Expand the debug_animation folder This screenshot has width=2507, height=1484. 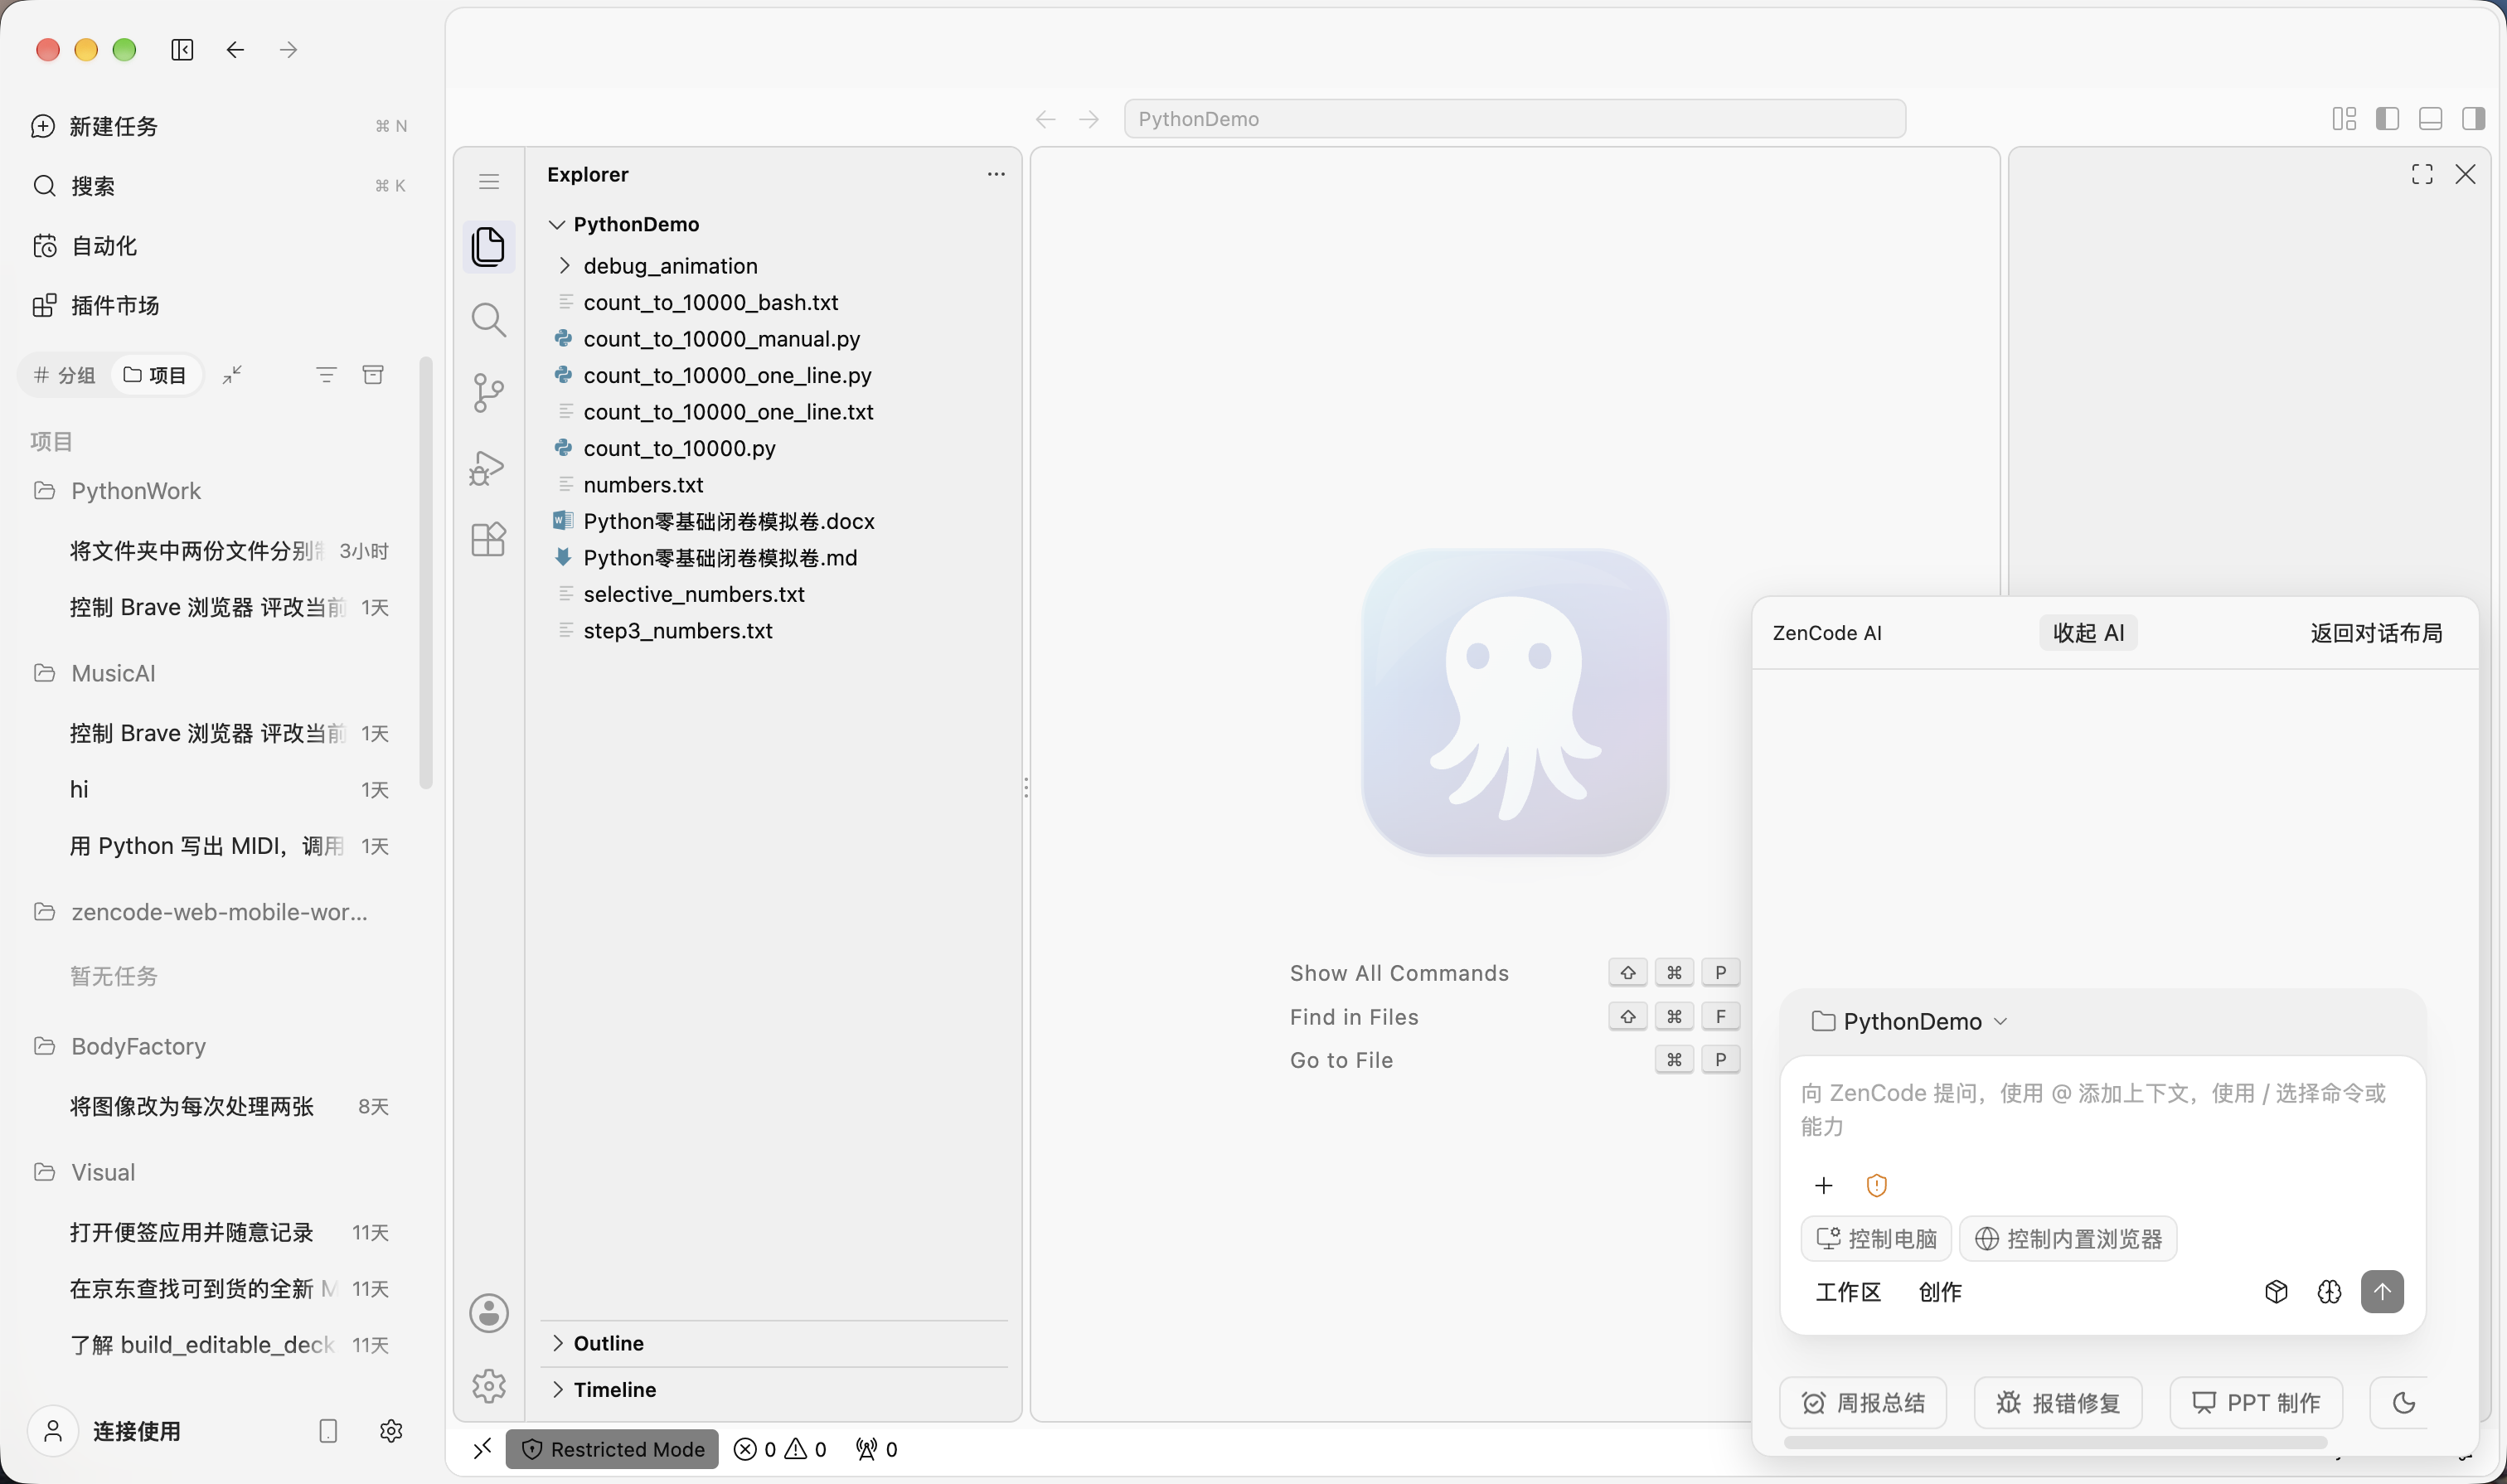pyautogui.click(x=564, y=265)
